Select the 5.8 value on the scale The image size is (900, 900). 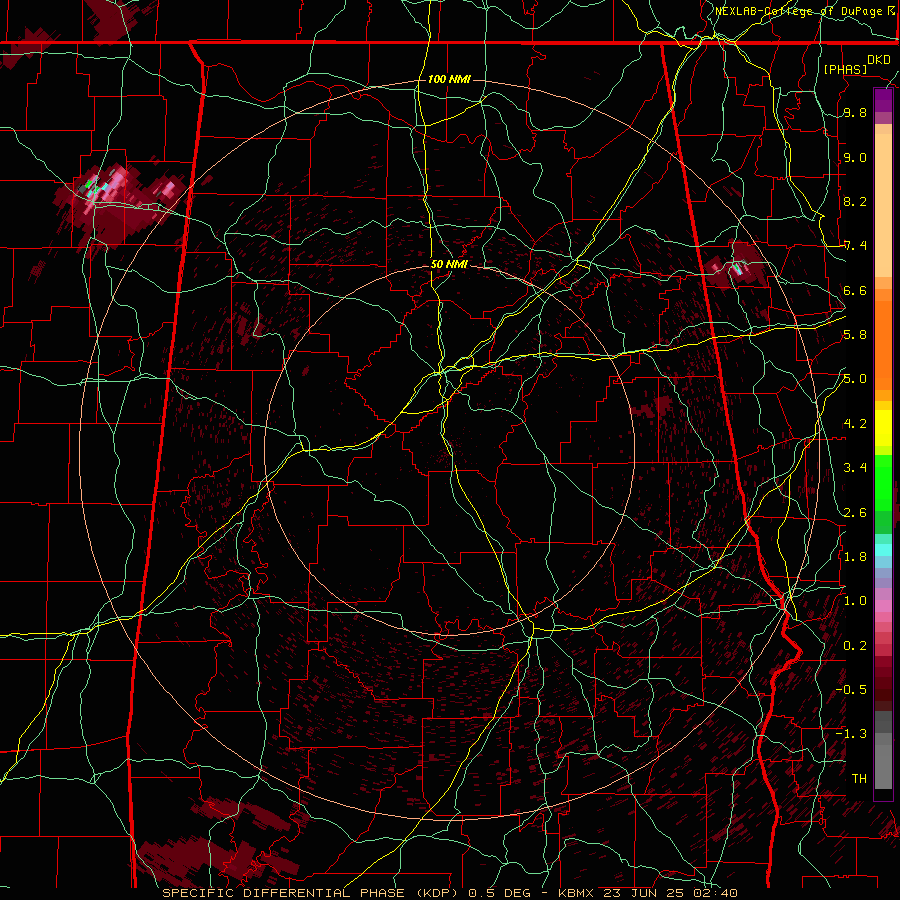[855, 335]
